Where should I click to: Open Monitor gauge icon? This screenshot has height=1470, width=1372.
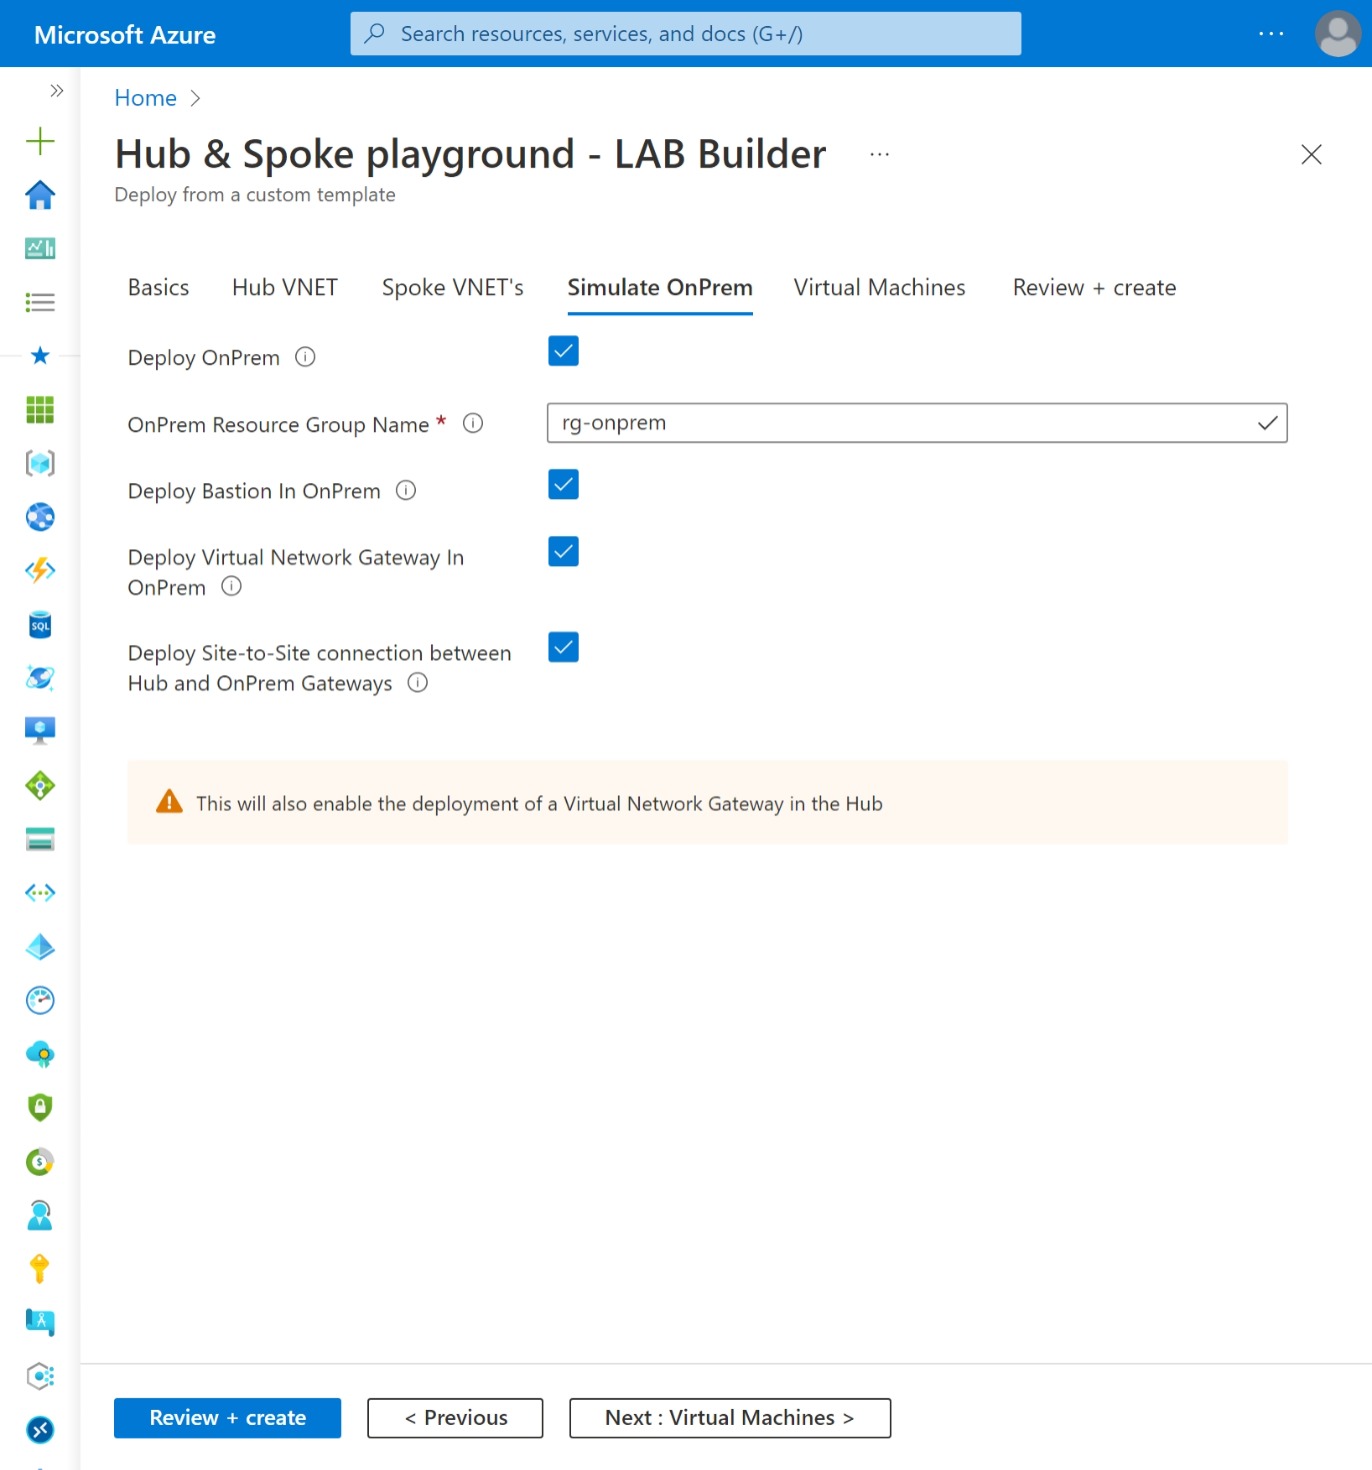point(40,1000)
